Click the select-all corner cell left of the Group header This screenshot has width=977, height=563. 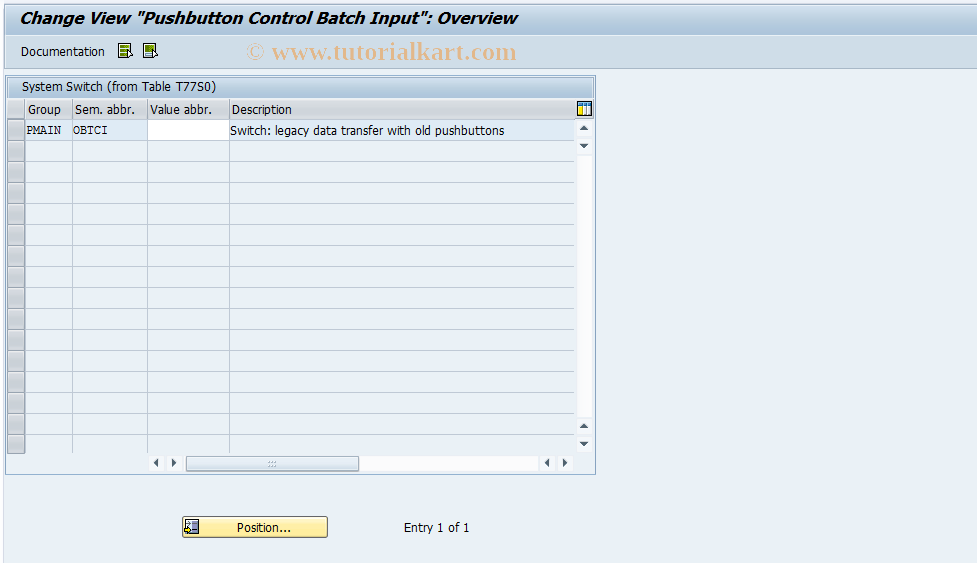coord(16,110)
